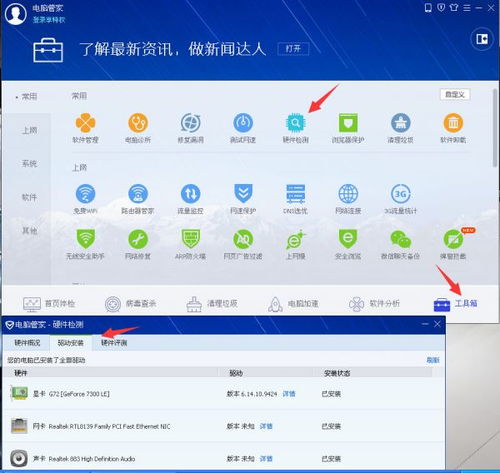Click the 自定义 customize button
The width and height of the screenshot is (500, 473).
[455, 95]
